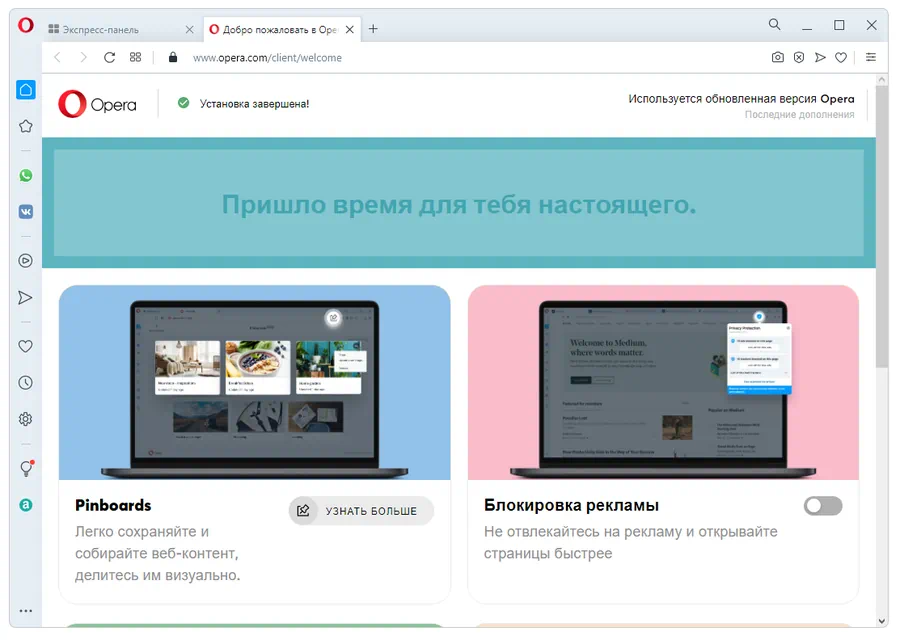This screenshot has width=900, height=640.
Task: Open VK messenger in the sidebar
Action: [x=25, y=211]
